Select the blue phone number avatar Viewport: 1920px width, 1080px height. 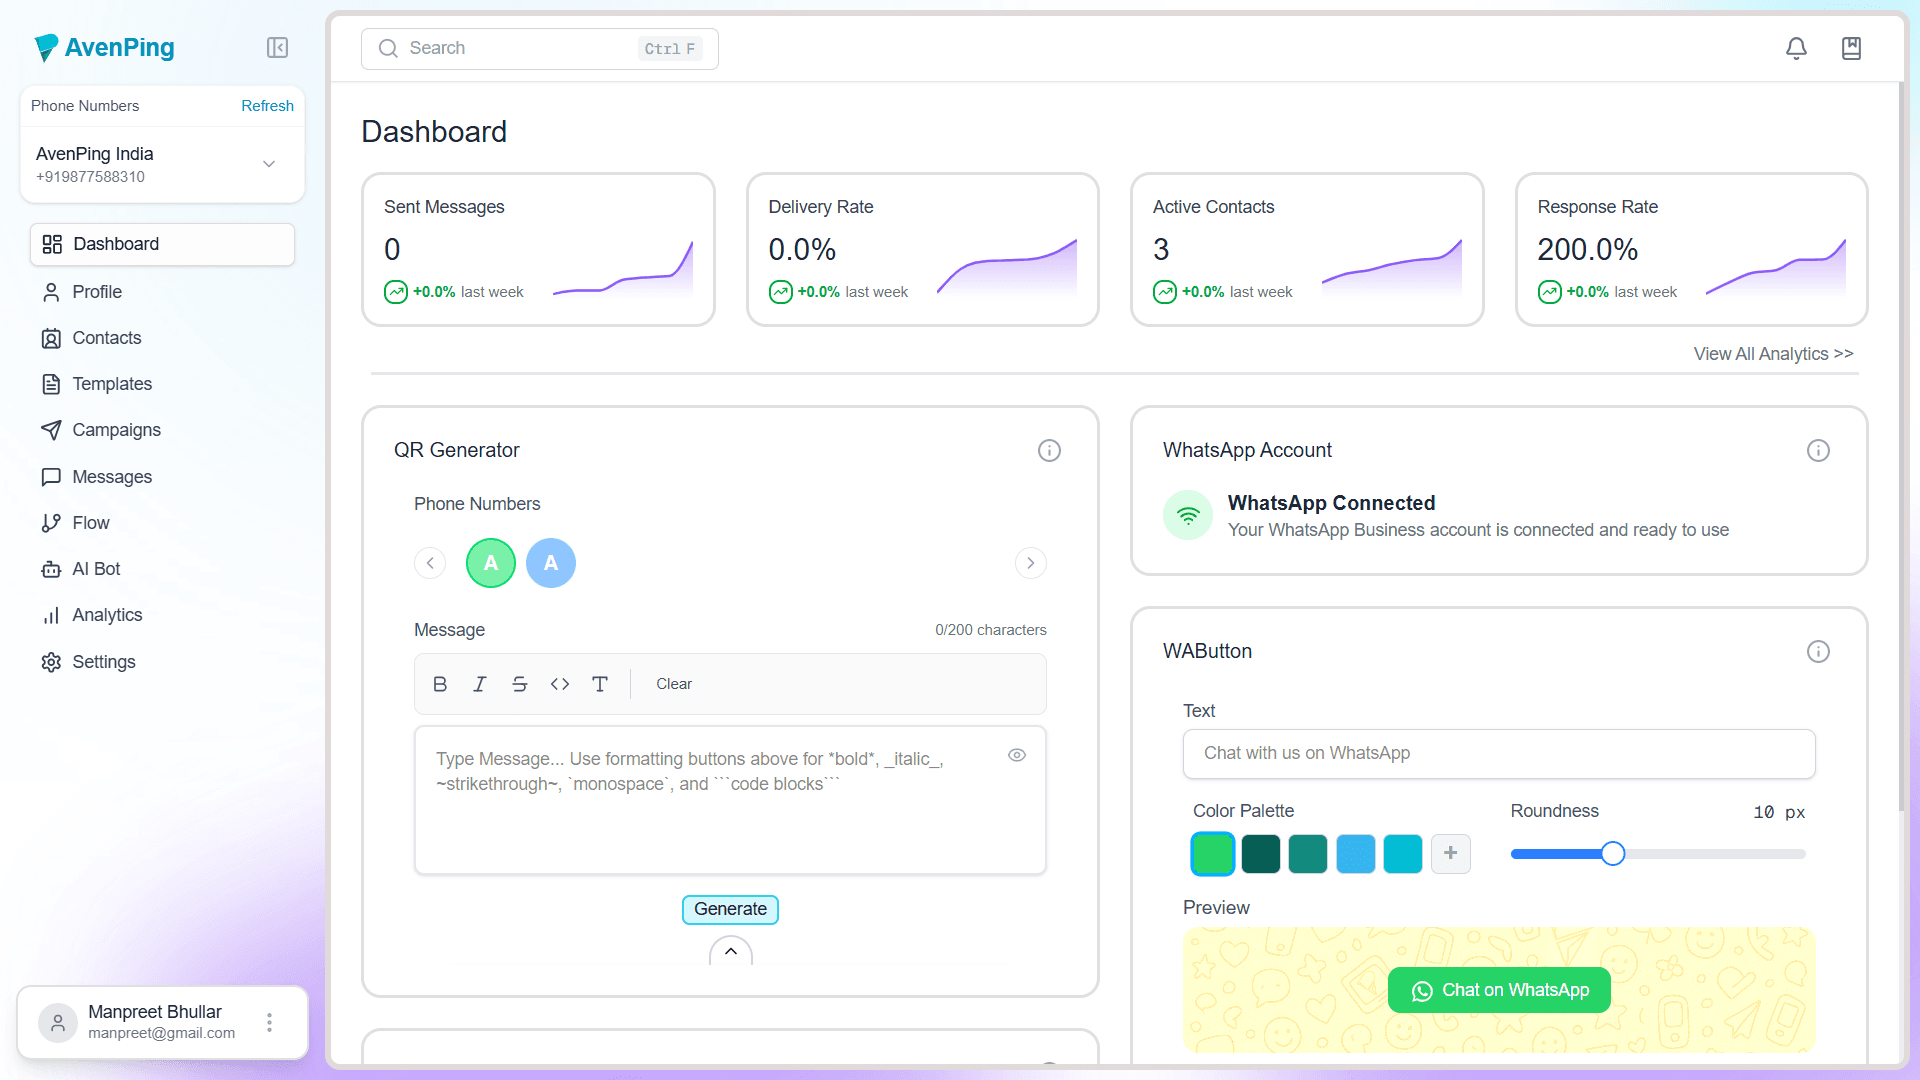pyautogui.click(x=551, y=563)
